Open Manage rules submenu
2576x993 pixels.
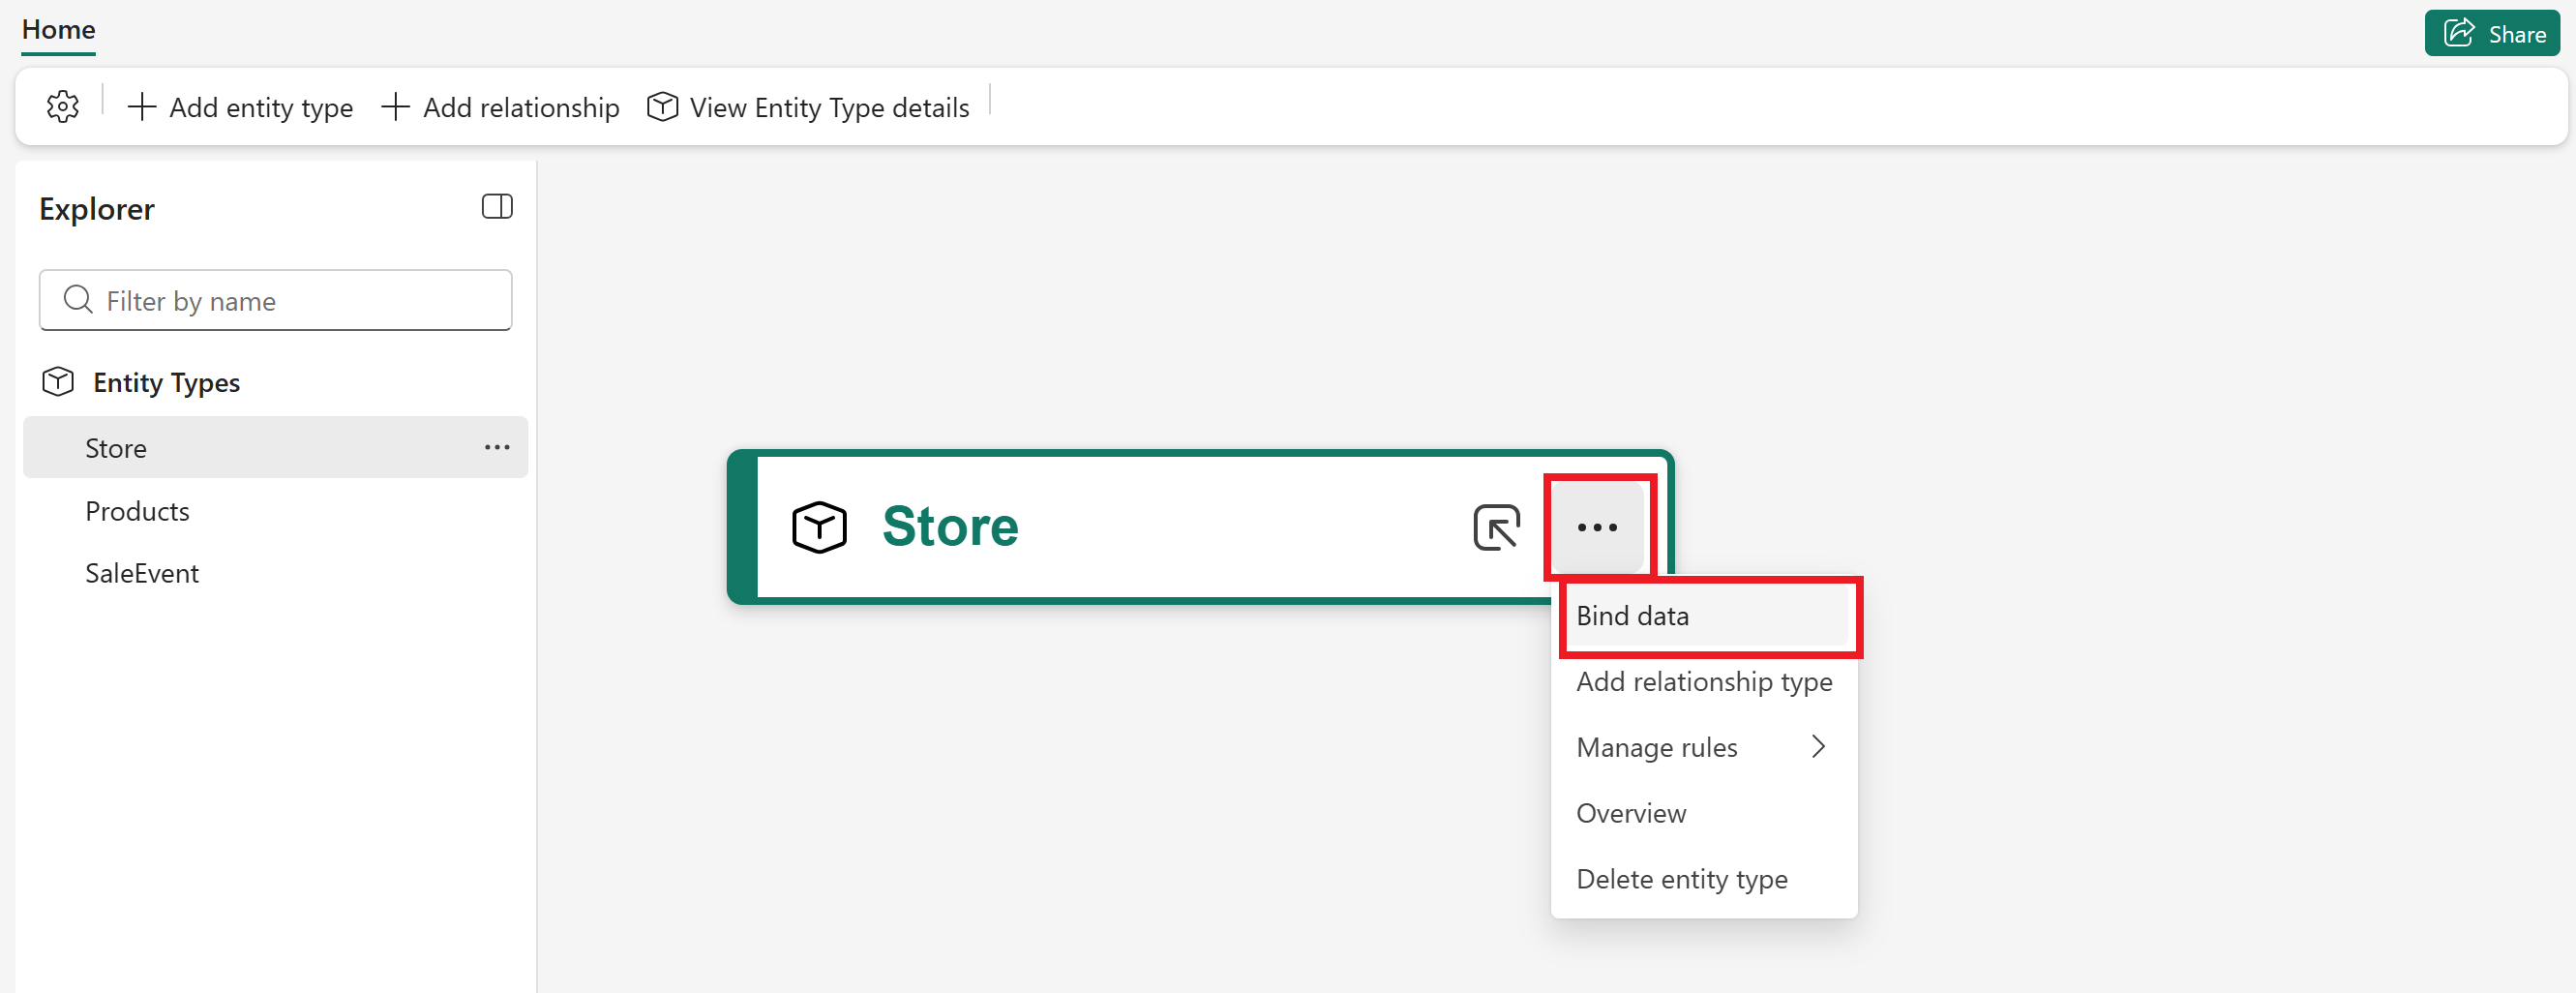pyautogui.click(x=1704, y=748)
